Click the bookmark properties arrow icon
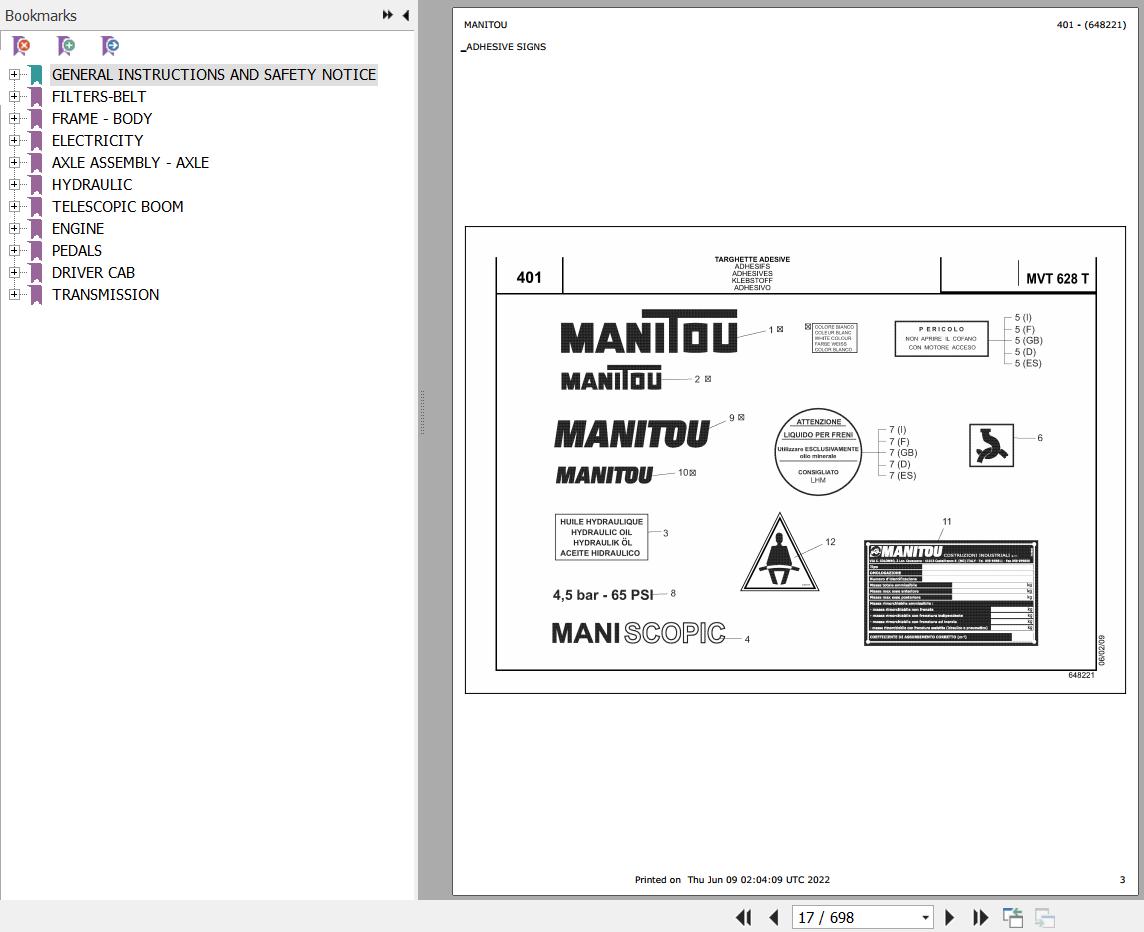Image resolution: width=1144 pixels, height=932 pixels. click(x=109, y=46)
